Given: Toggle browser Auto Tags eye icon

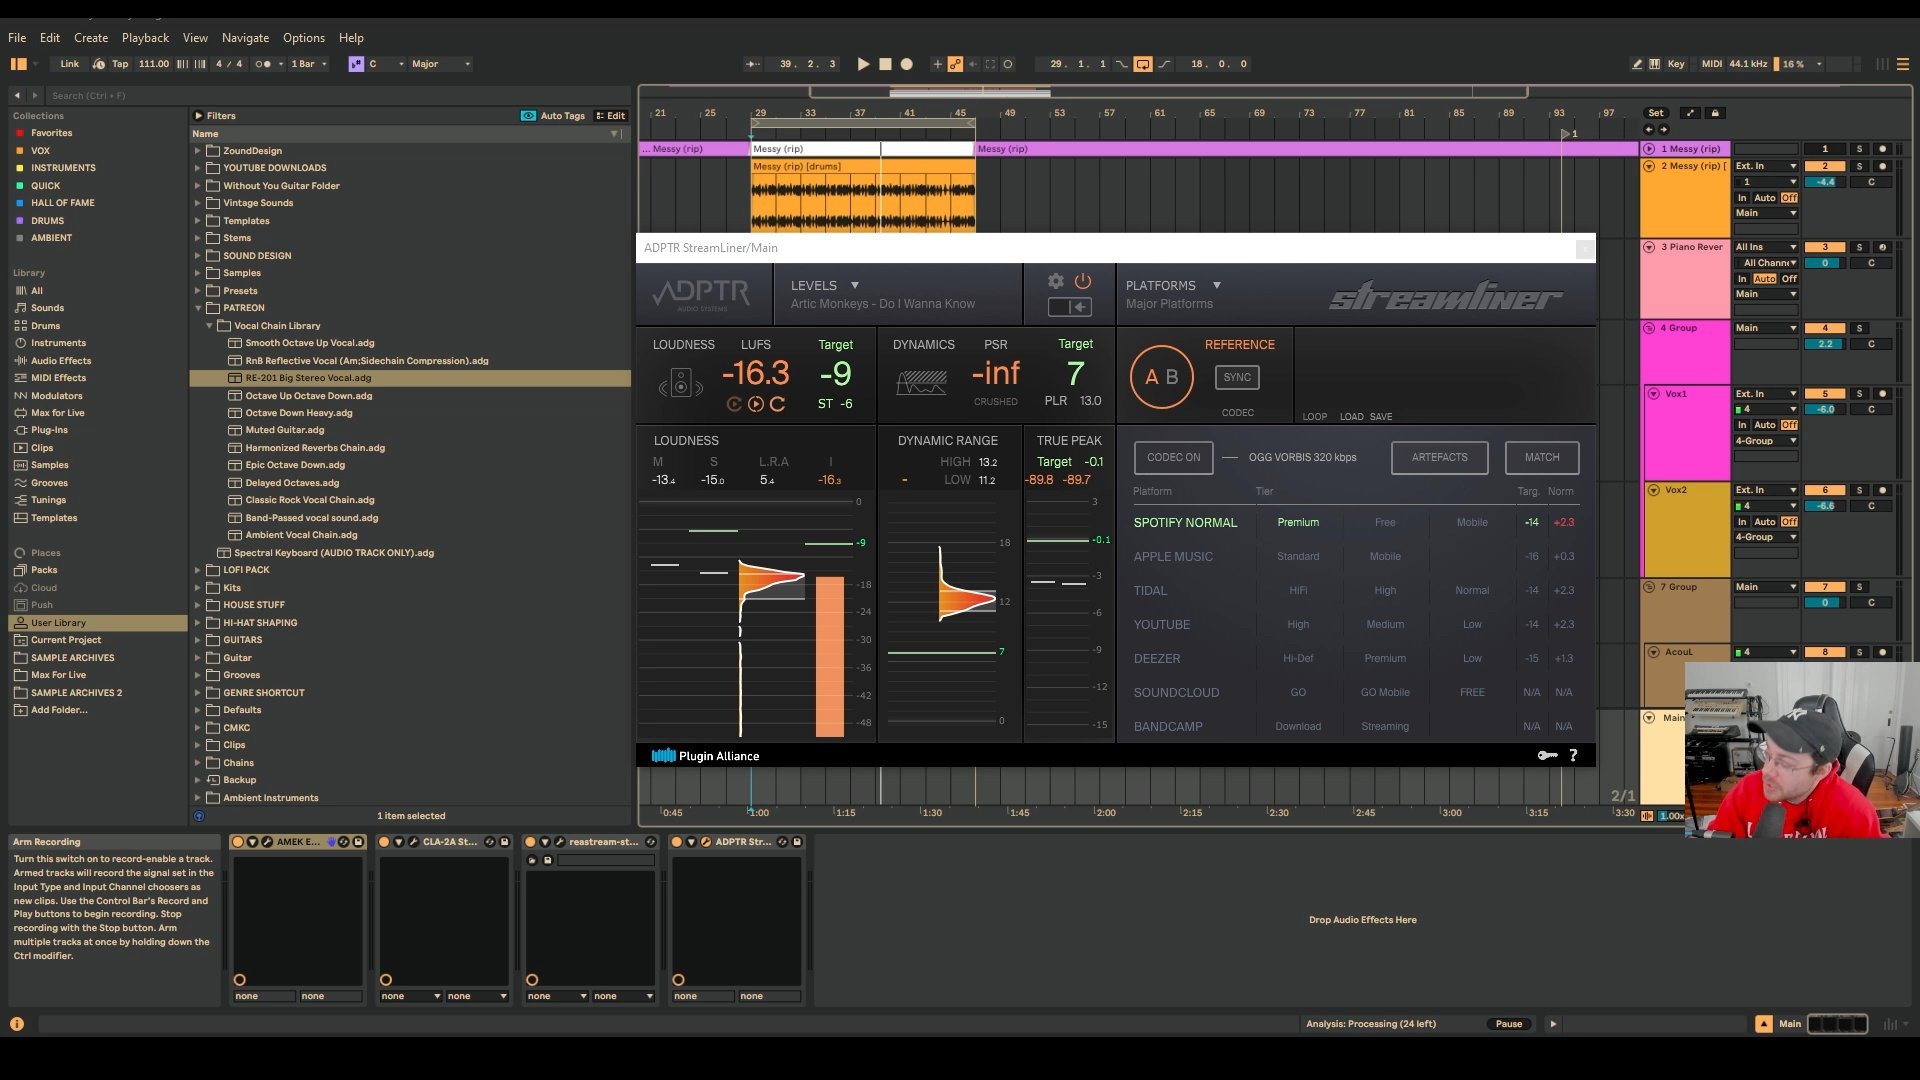Looking at the screenshot, I should click(x=528, y=116).
